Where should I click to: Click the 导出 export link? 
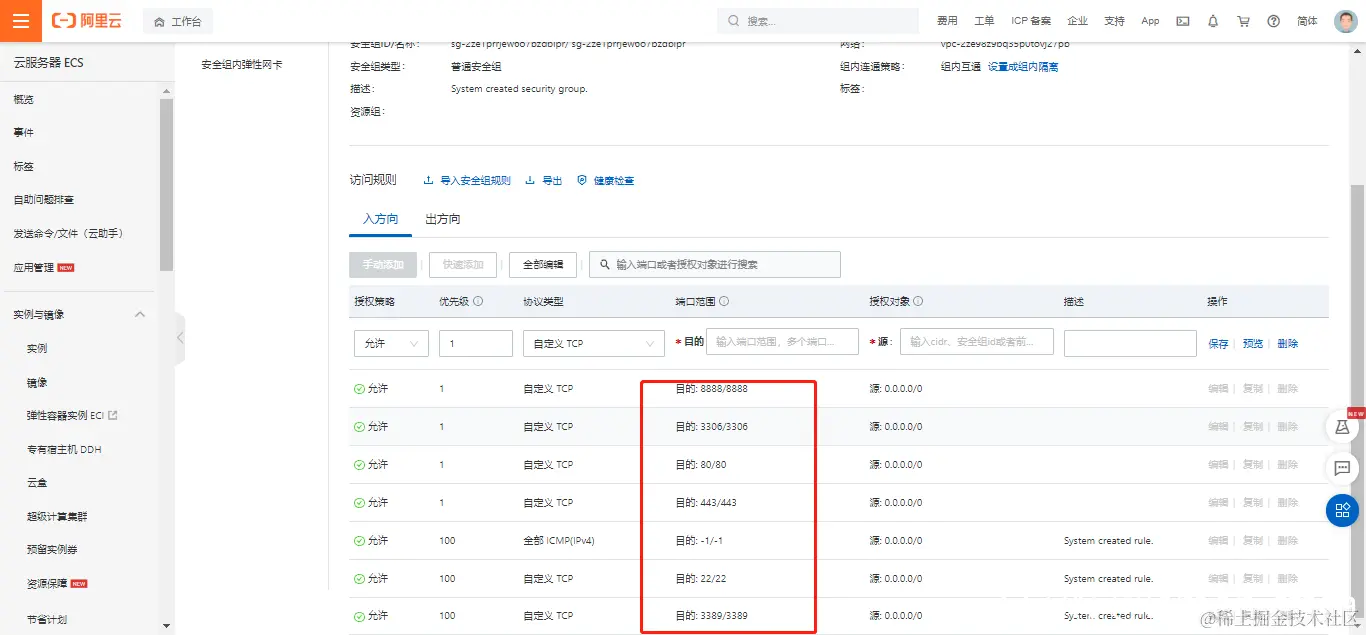click(x=544, y=180)
